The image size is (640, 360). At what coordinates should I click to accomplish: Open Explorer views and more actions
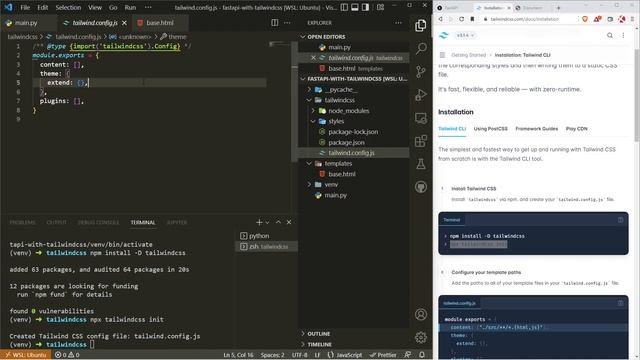(398, 23)
